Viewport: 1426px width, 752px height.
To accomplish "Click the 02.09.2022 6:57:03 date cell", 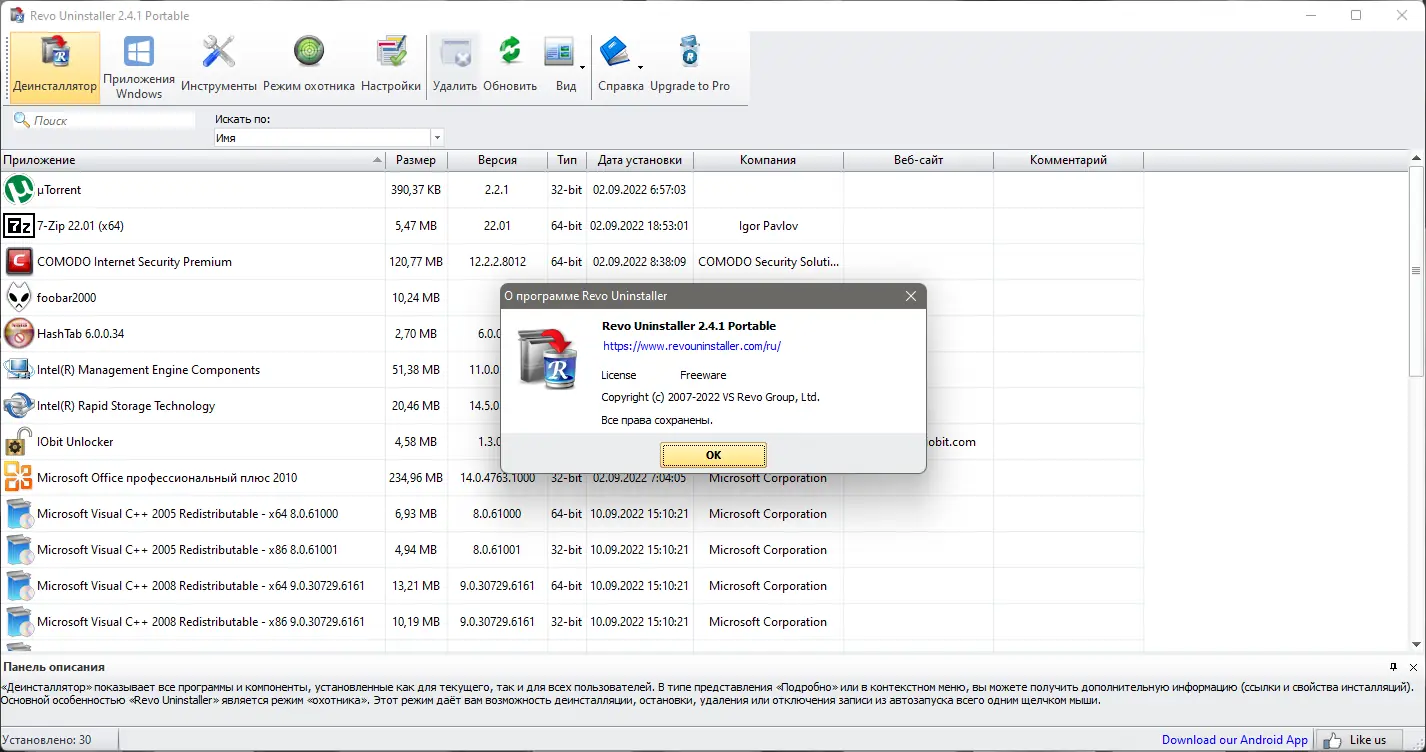I will pos(640,190).
